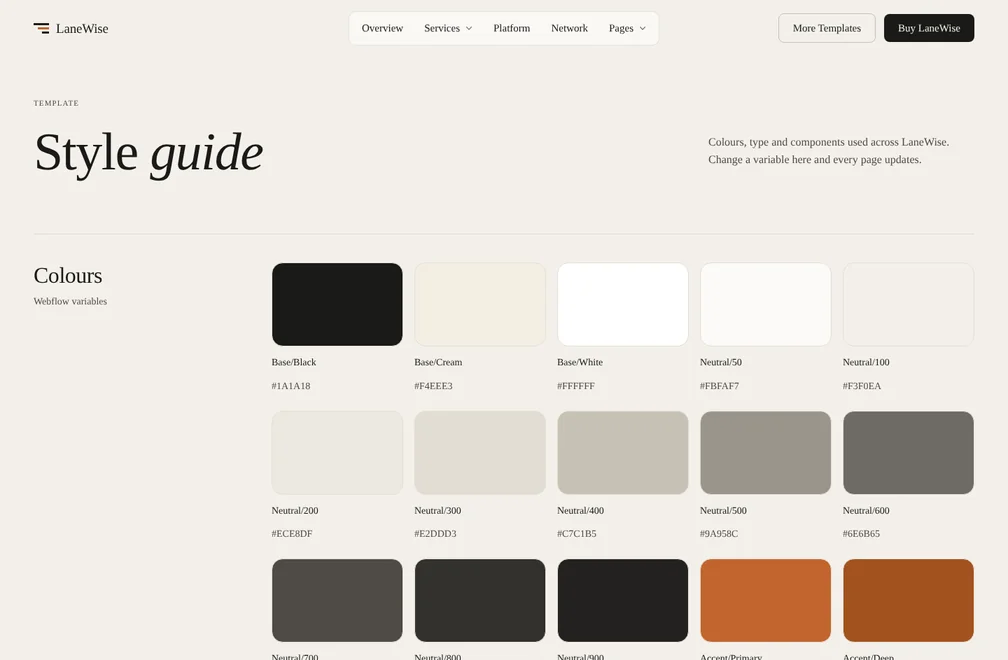Click the Base/Black label text
Viewport: 1008px width, 660px height.
tap(294, 362)
